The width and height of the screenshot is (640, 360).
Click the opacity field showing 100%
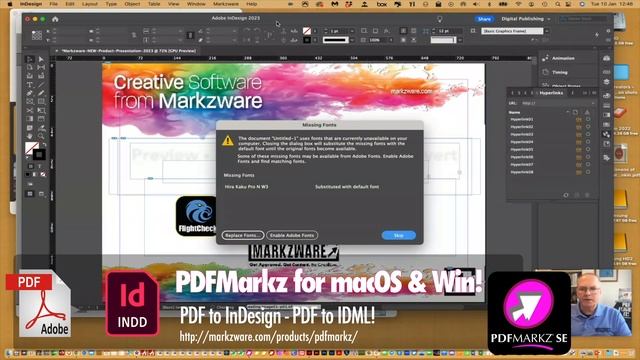[377, 40]
